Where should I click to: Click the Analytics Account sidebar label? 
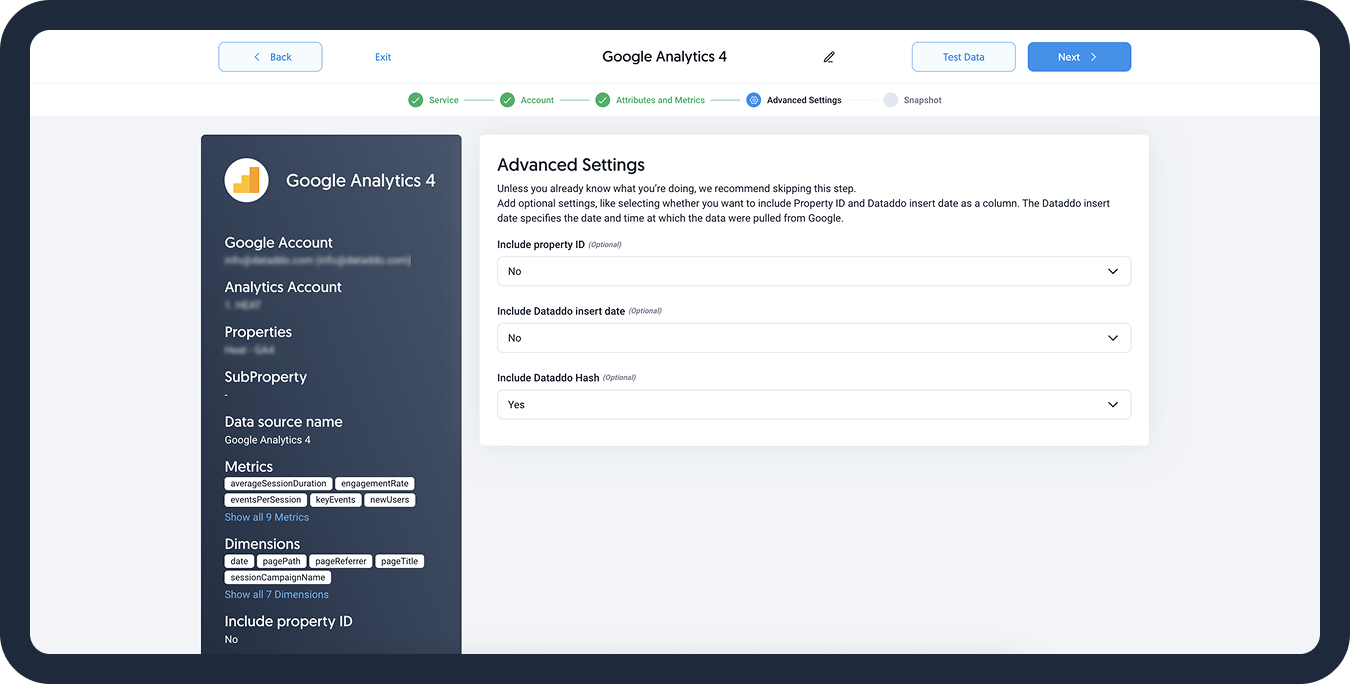(283, 287)
